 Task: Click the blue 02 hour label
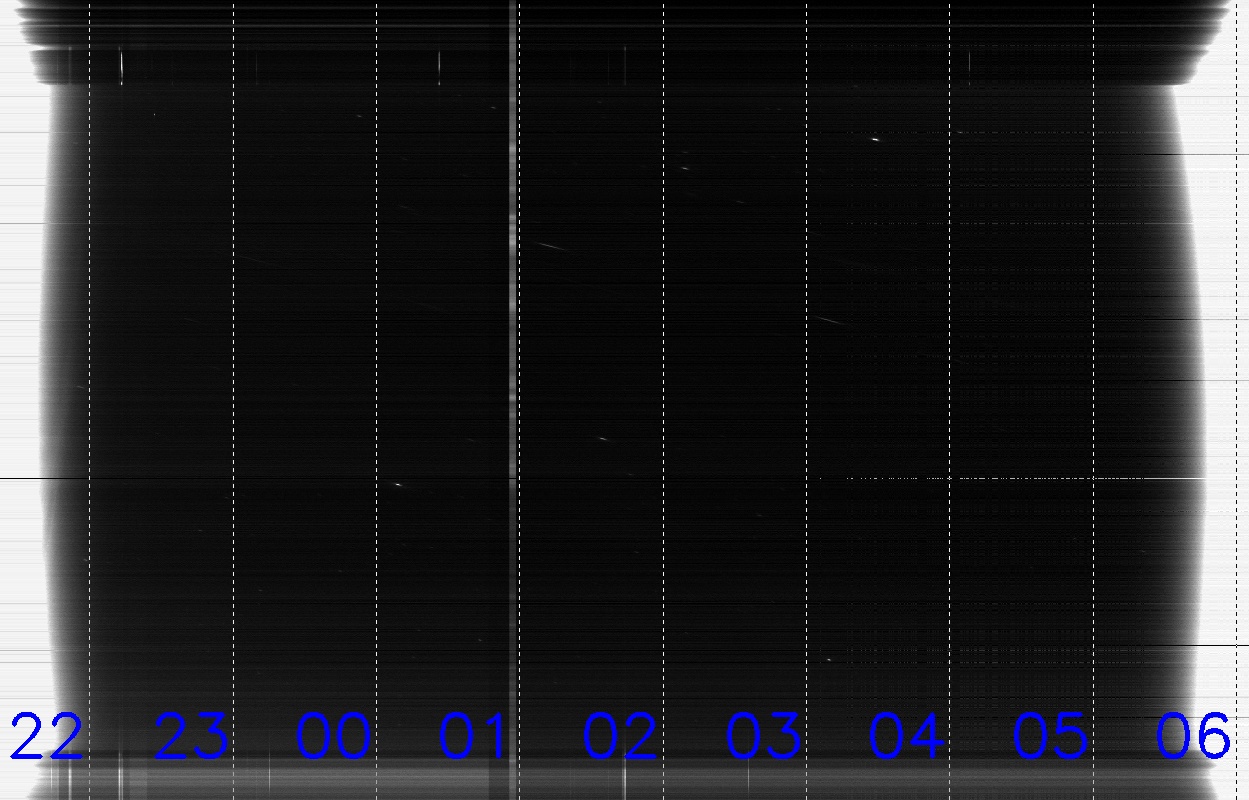620,736
